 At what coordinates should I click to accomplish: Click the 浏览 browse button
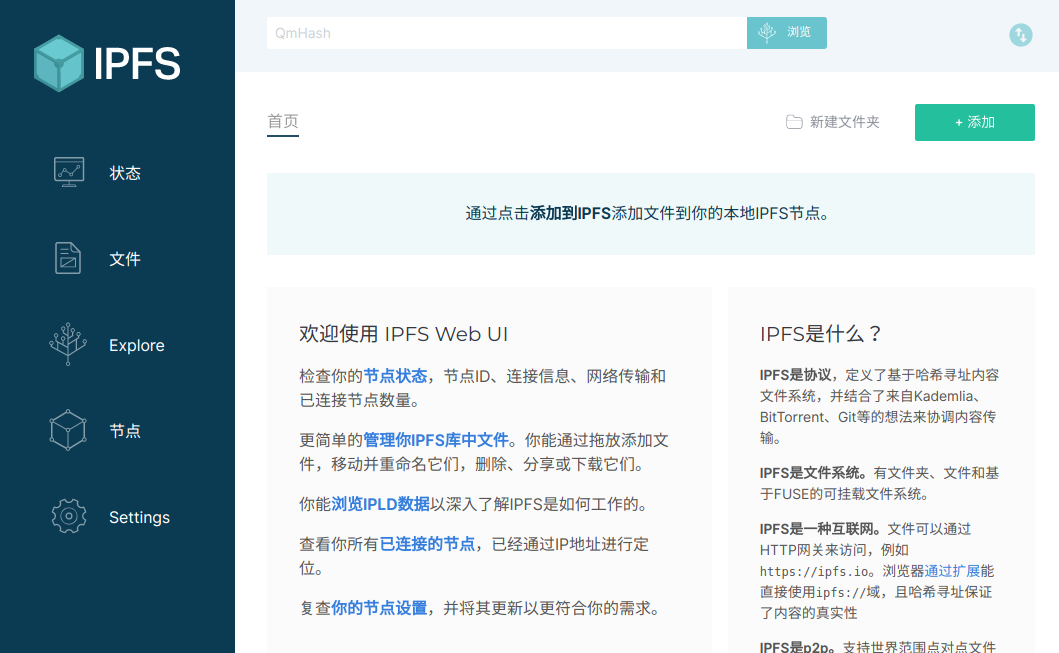(x=787, y=32)
